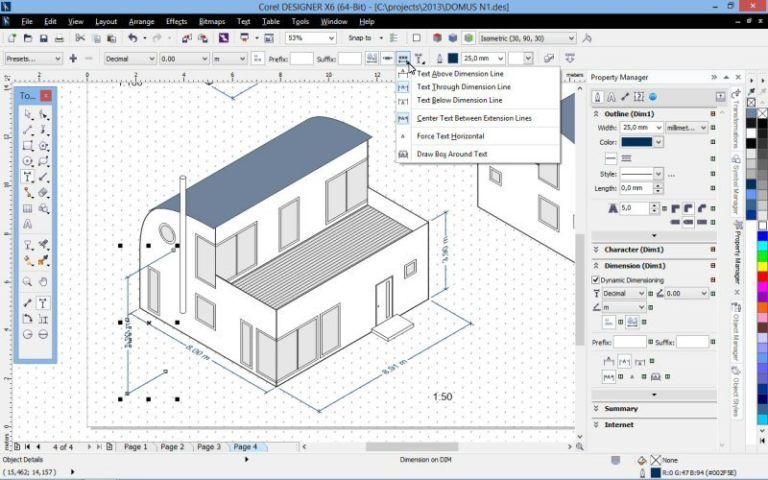Viewport: 768px width, 480px height.
Task: Cut selection using the scissors icon
Action: (80, 38)
